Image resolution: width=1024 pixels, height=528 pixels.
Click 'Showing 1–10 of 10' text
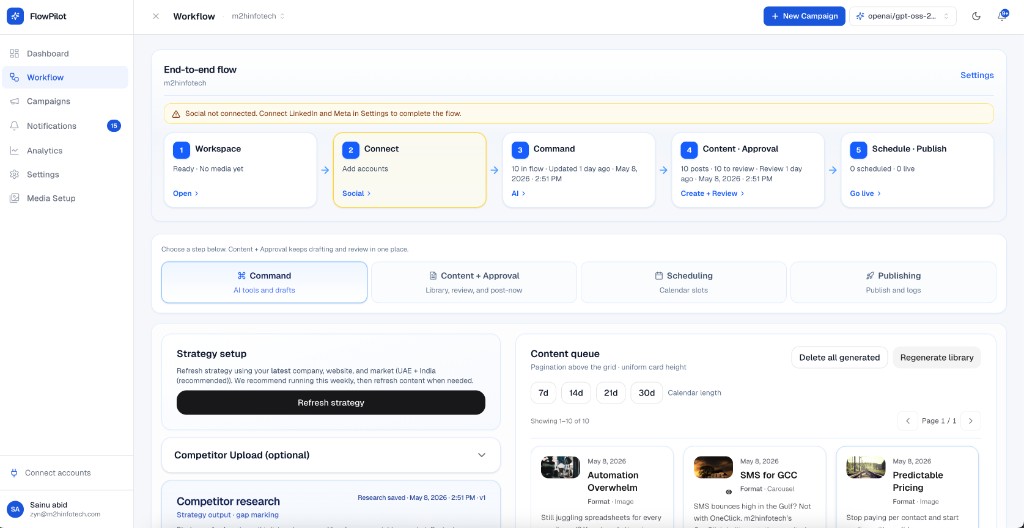click(560, 421)
